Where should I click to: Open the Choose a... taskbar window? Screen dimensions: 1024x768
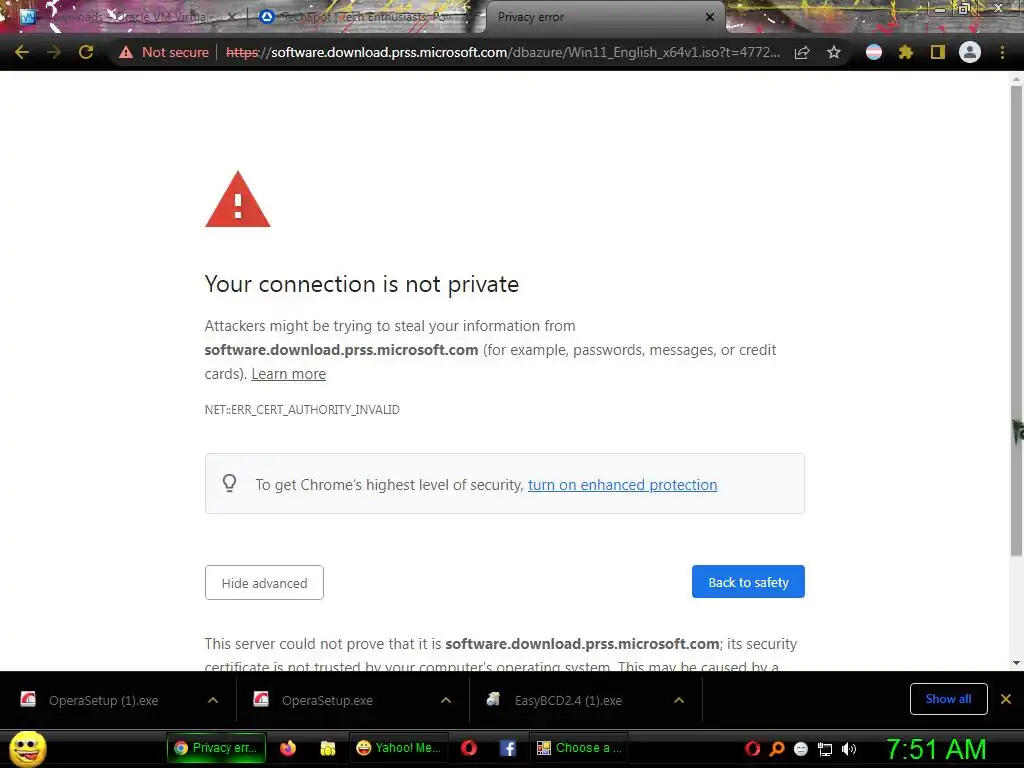[579, 748]
